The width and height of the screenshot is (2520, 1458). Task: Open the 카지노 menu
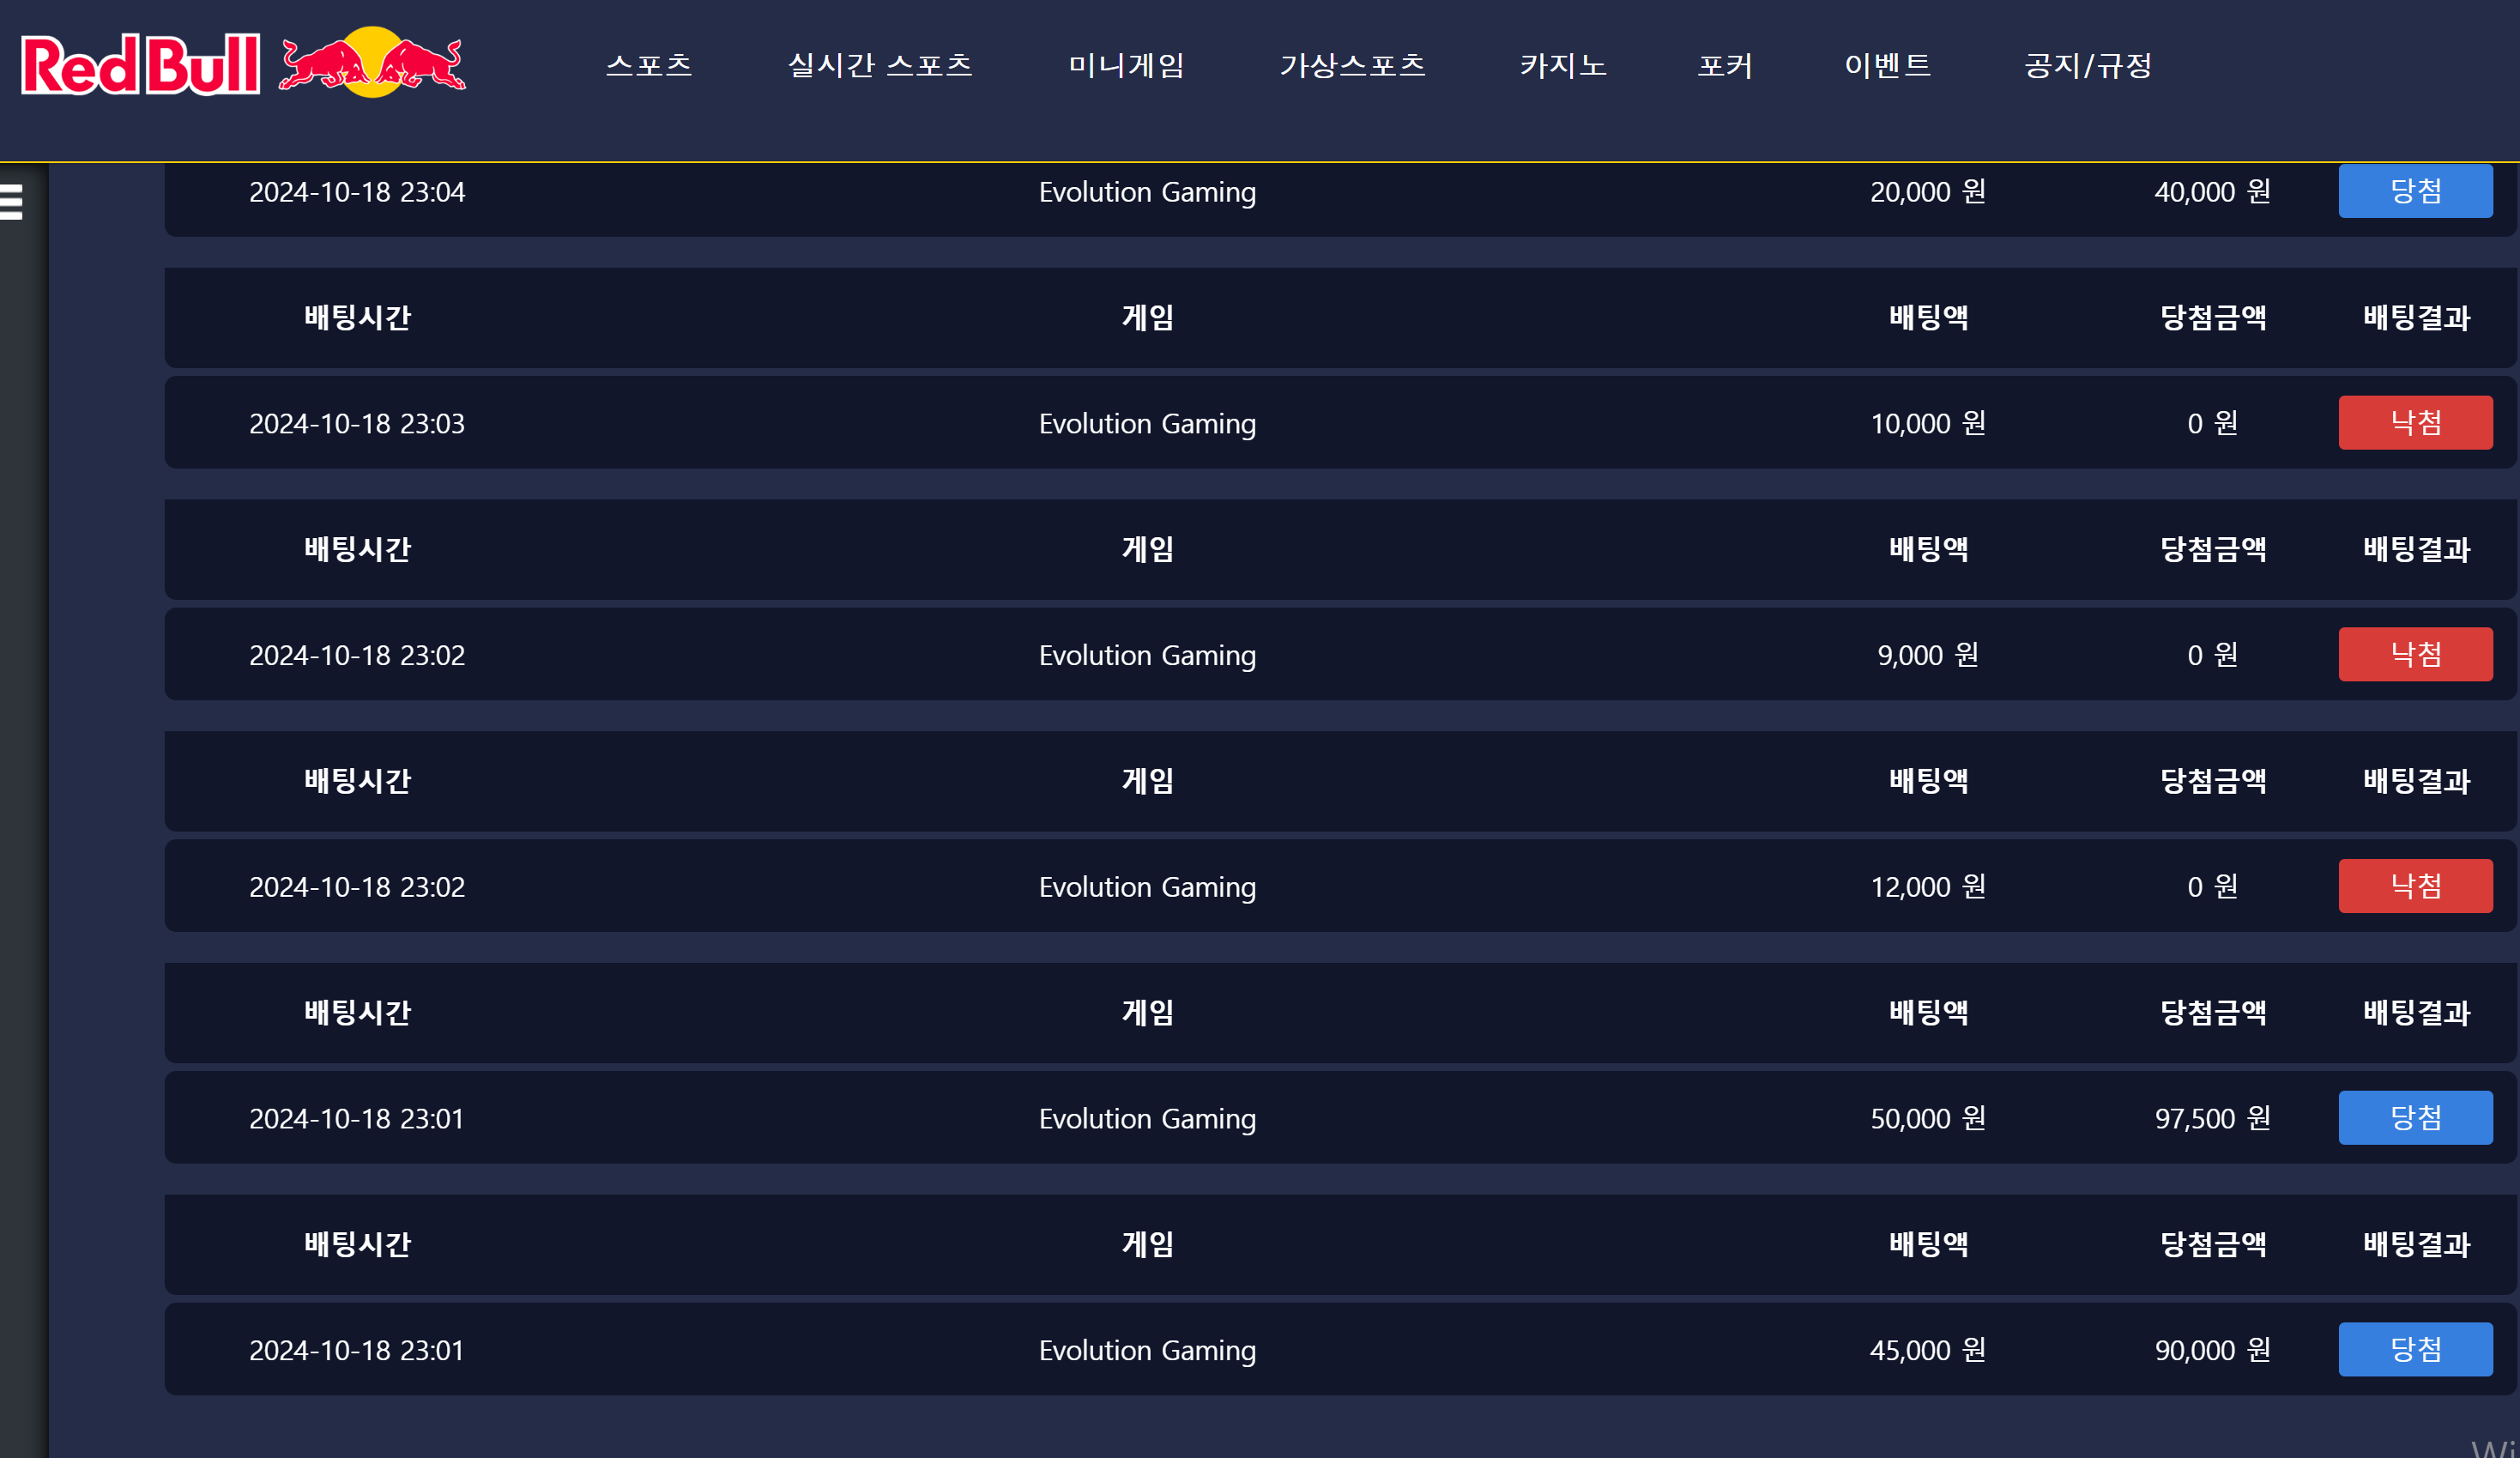click(x=1563, y=66)
